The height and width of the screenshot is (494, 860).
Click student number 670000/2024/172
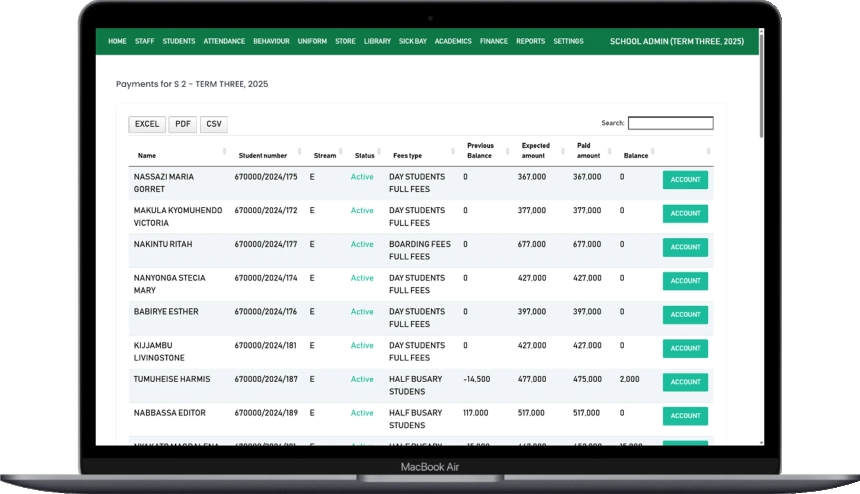(266, 210)
